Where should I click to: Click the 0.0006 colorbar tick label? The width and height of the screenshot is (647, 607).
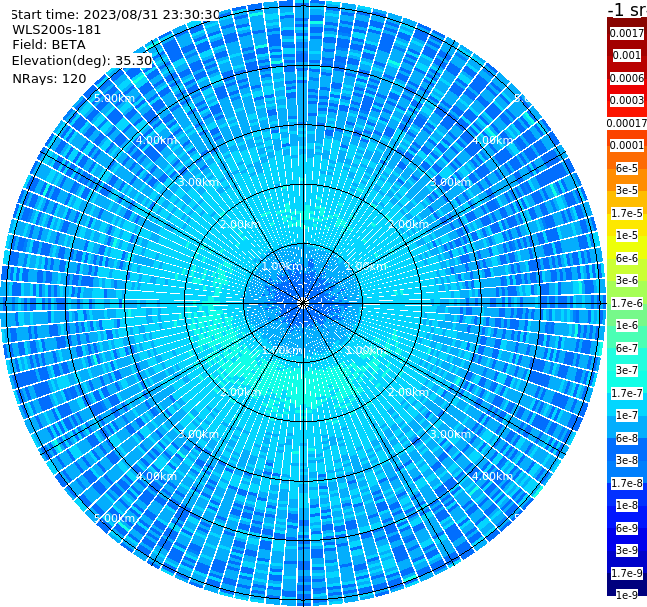(x=627, y=78)
